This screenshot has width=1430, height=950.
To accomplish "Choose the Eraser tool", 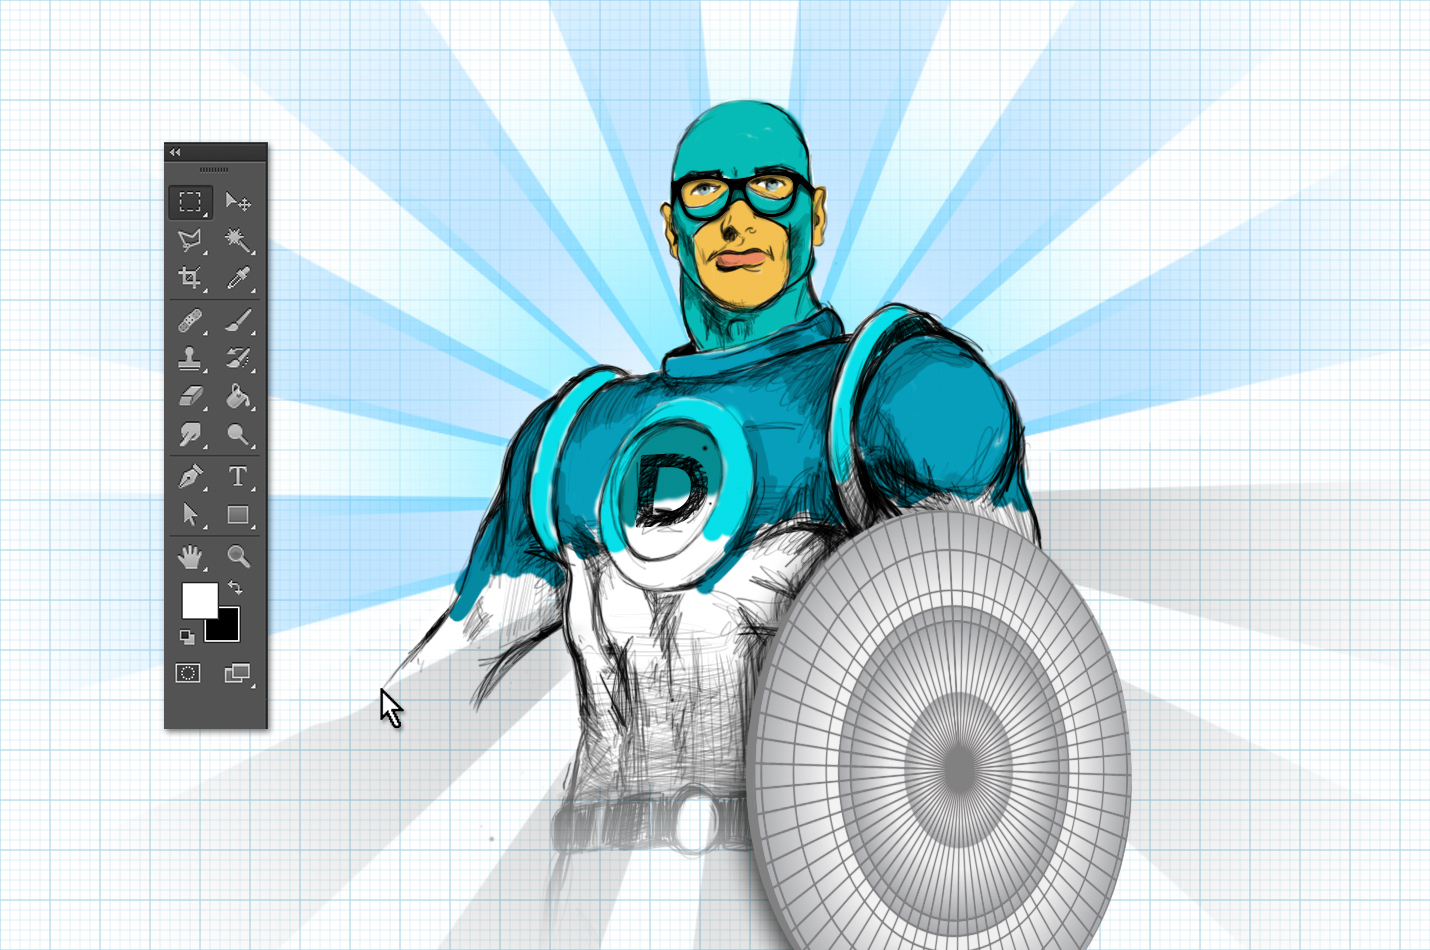I will 190,397.
